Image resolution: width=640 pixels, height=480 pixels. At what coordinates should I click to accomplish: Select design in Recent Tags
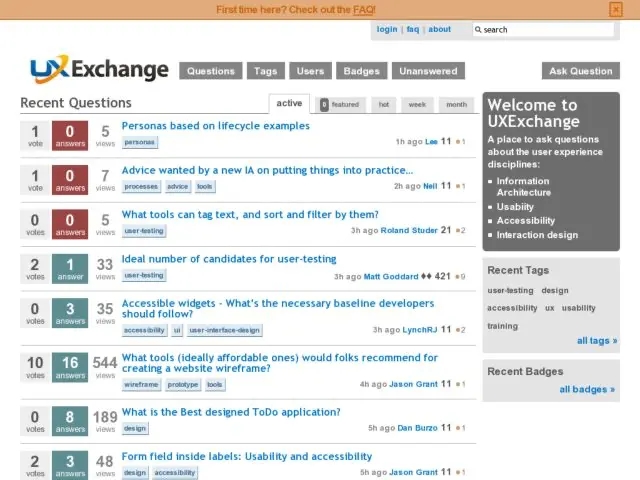tap(555, 291)
